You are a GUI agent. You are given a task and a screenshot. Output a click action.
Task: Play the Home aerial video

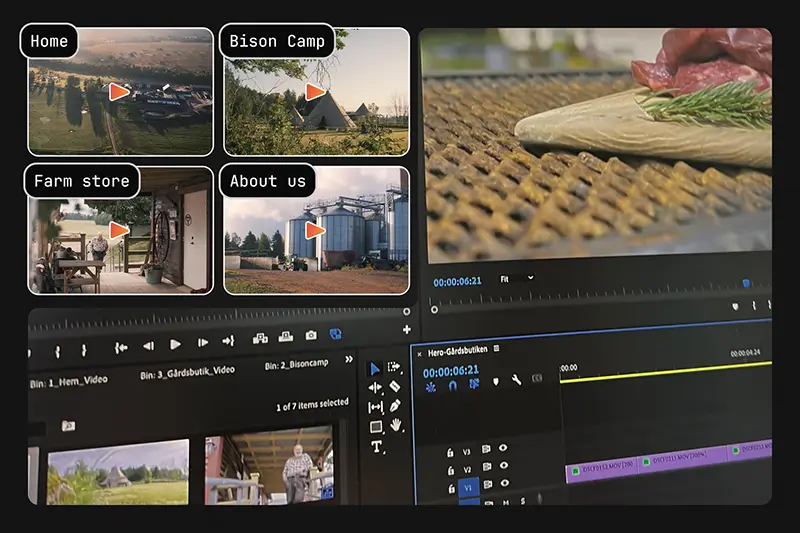[x=119, y=92]
